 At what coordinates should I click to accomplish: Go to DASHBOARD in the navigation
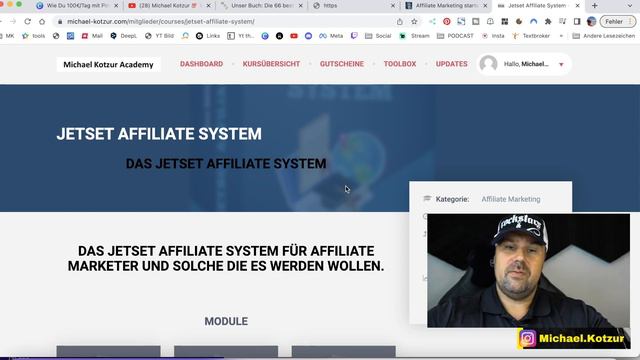[202, 64]
